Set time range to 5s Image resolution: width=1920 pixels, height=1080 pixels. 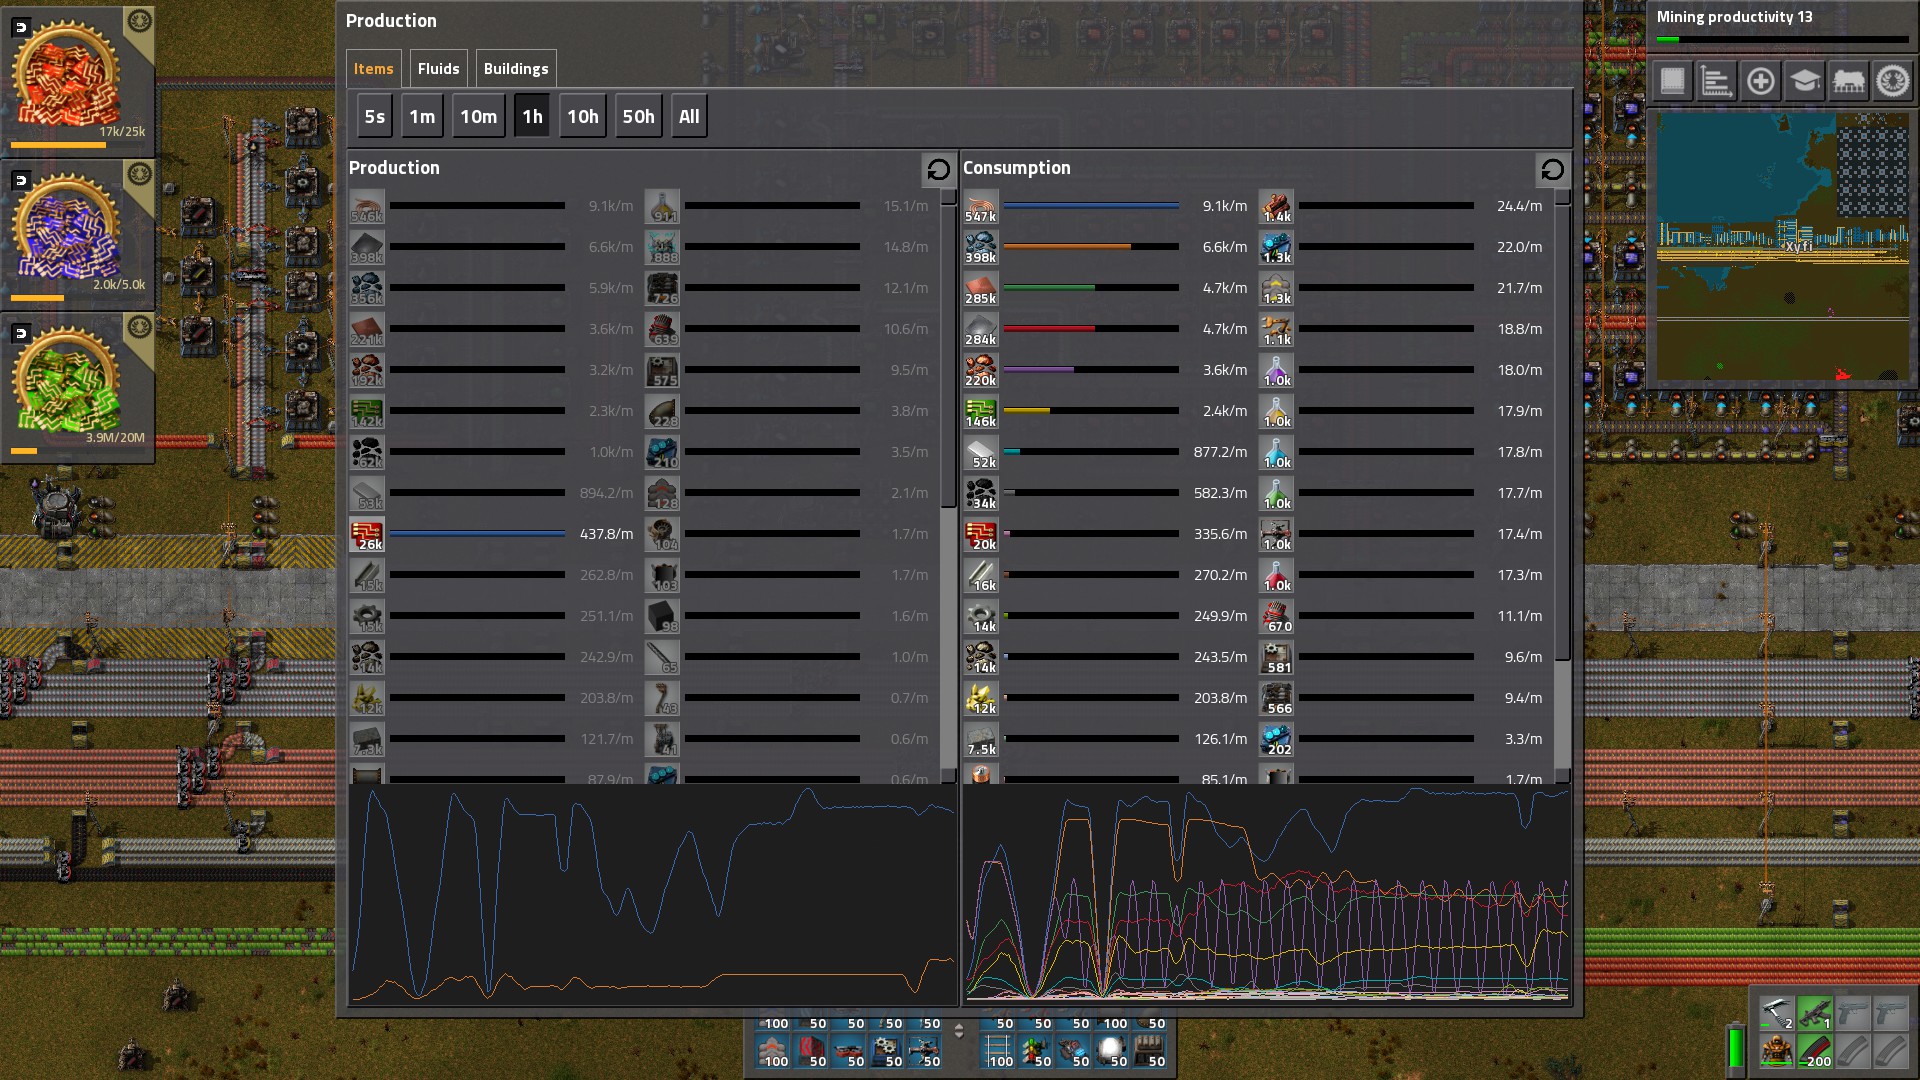tap(375, 116)
